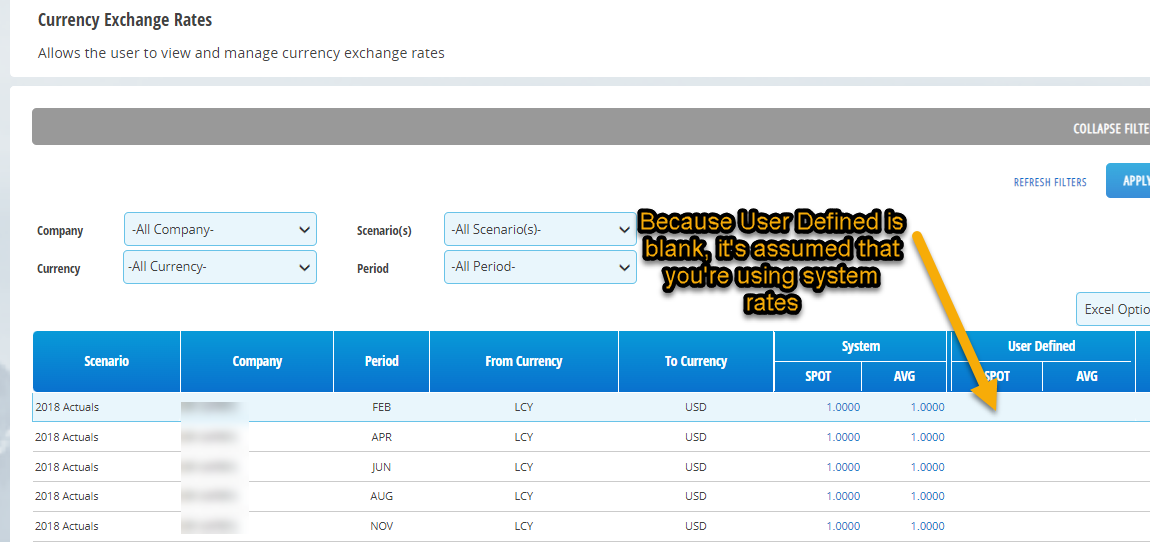Click System SPOT rate 1.0000 in FEB row

(x=843, y=407)
